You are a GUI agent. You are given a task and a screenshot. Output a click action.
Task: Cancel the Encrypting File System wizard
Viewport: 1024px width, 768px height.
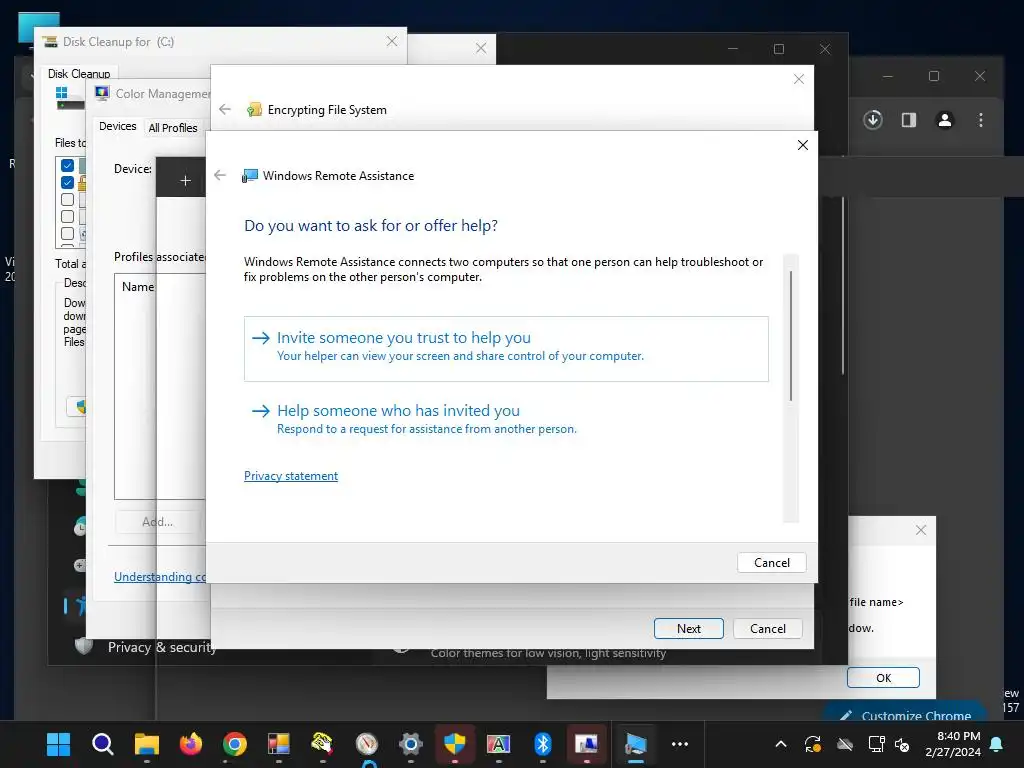pyautogui.click(x=767, y=628)
